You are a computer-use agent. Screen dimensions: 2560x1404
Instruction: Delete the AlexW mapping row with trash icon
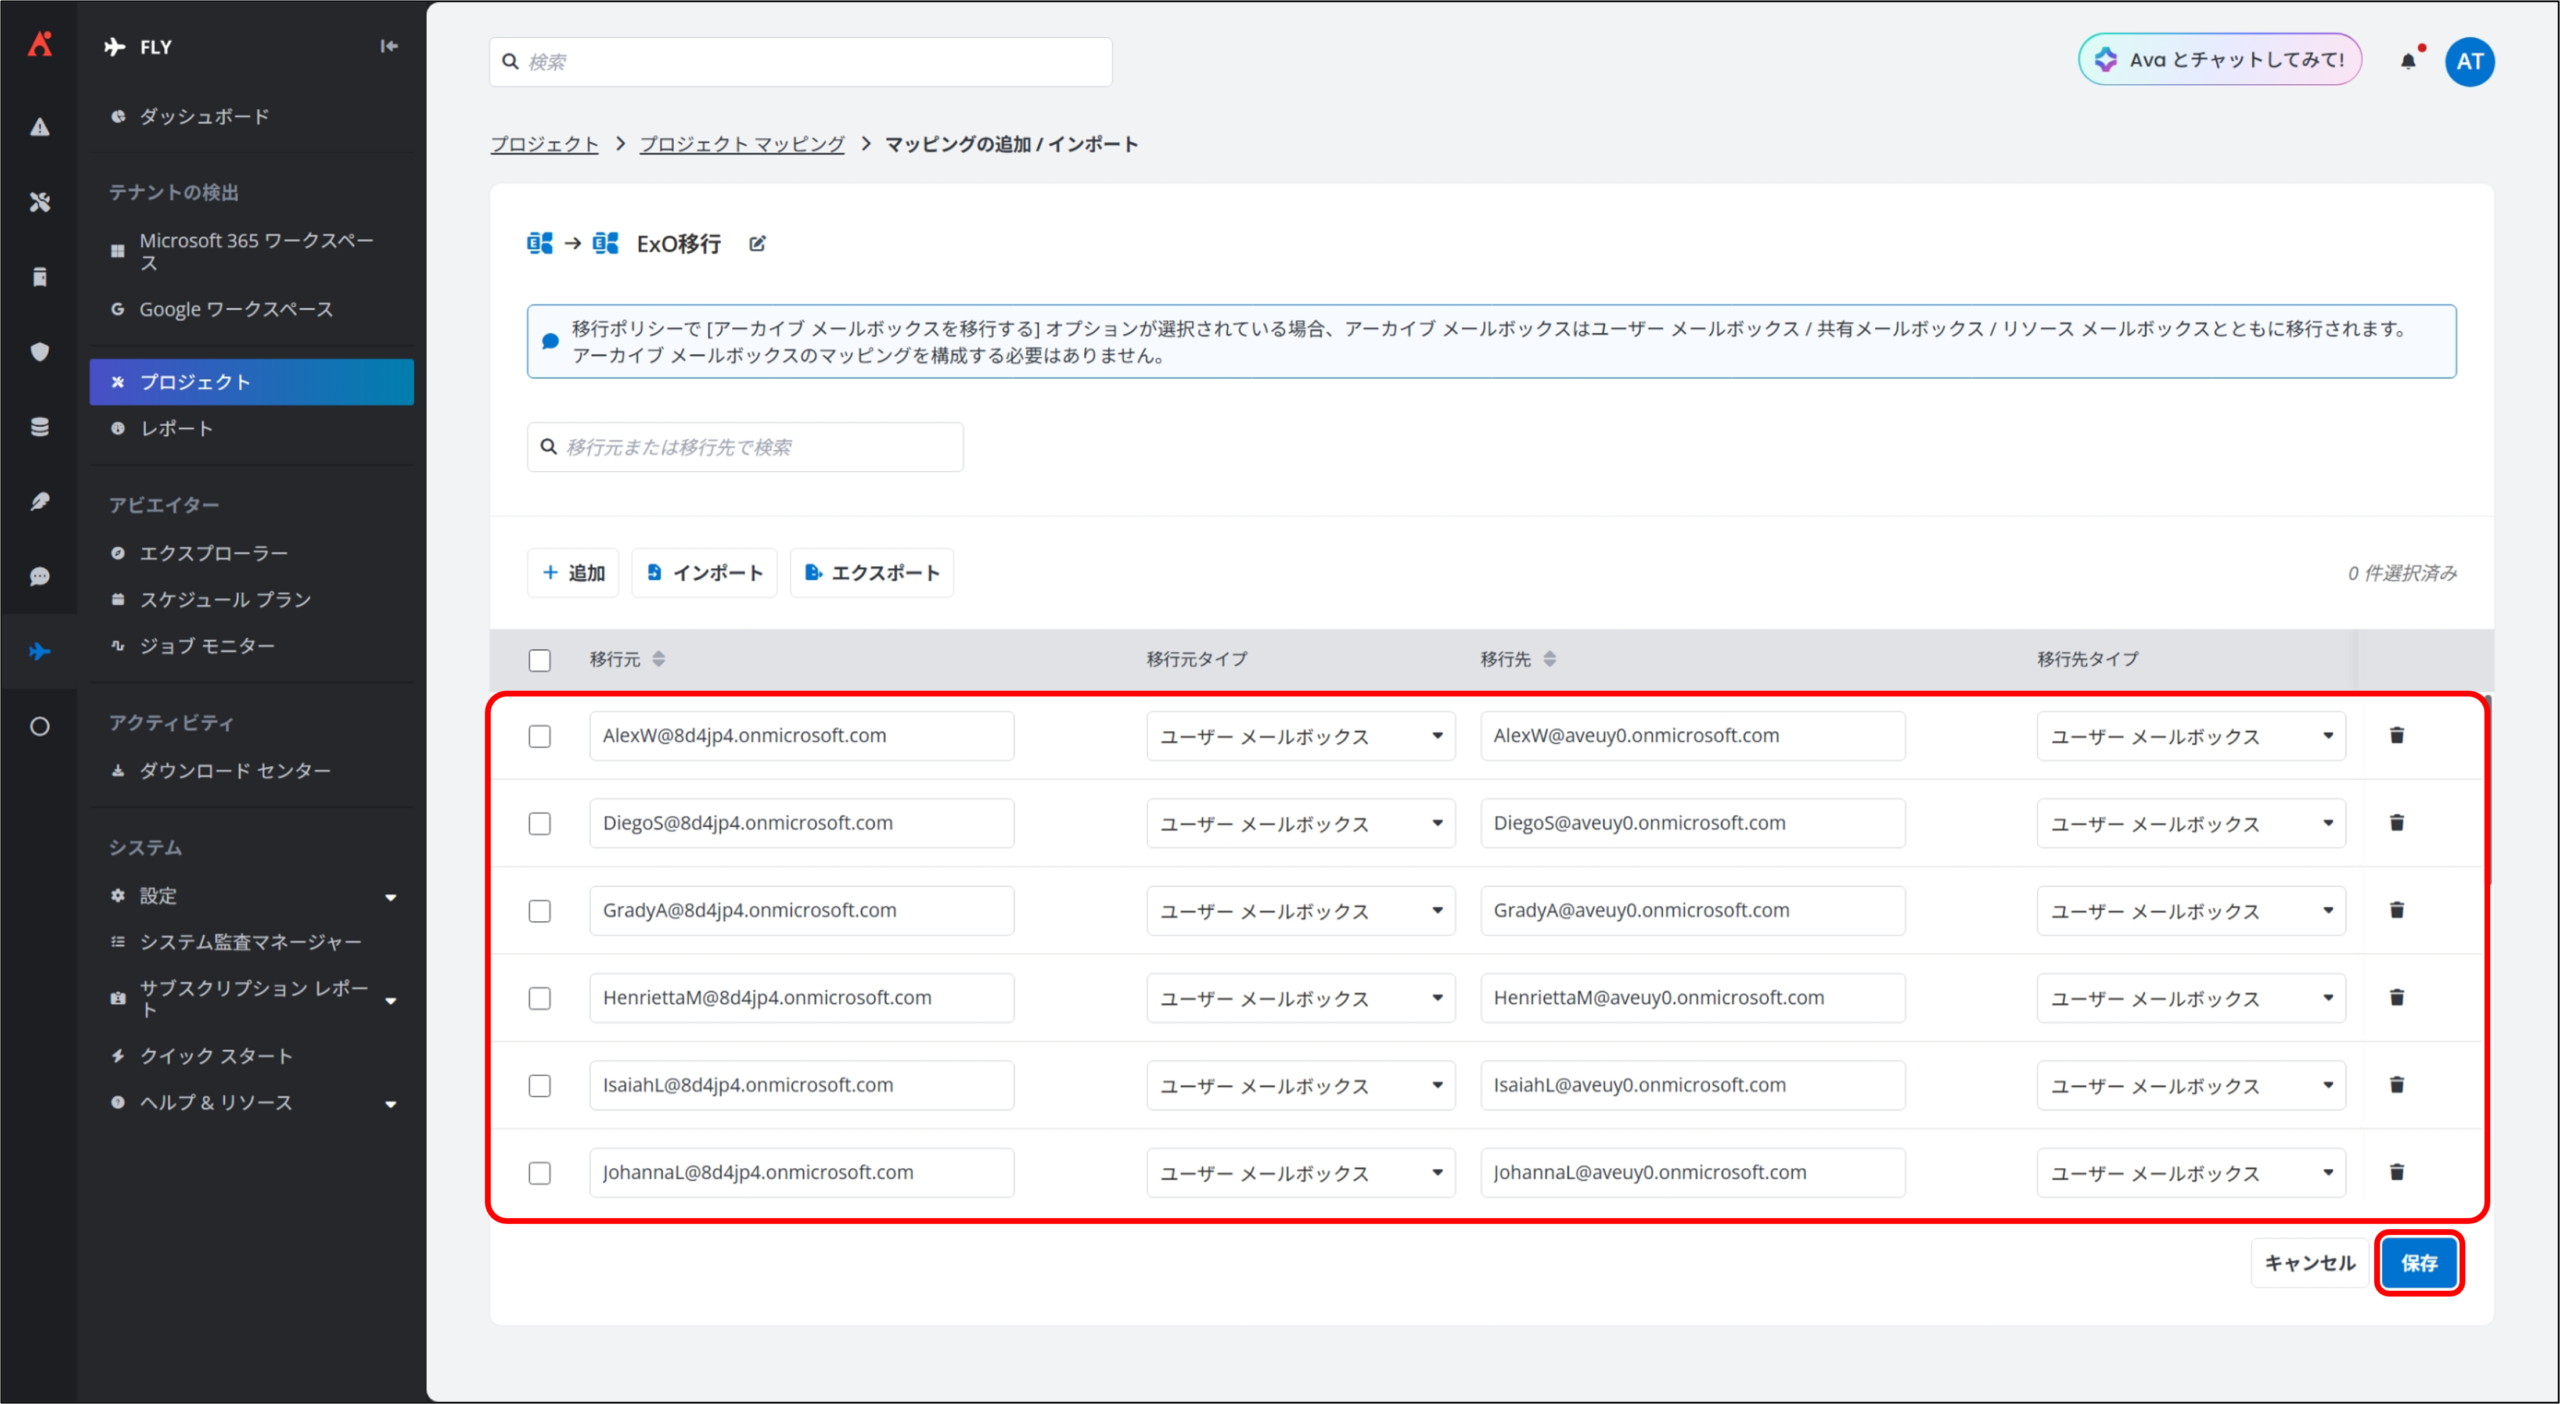point(2396,736)
